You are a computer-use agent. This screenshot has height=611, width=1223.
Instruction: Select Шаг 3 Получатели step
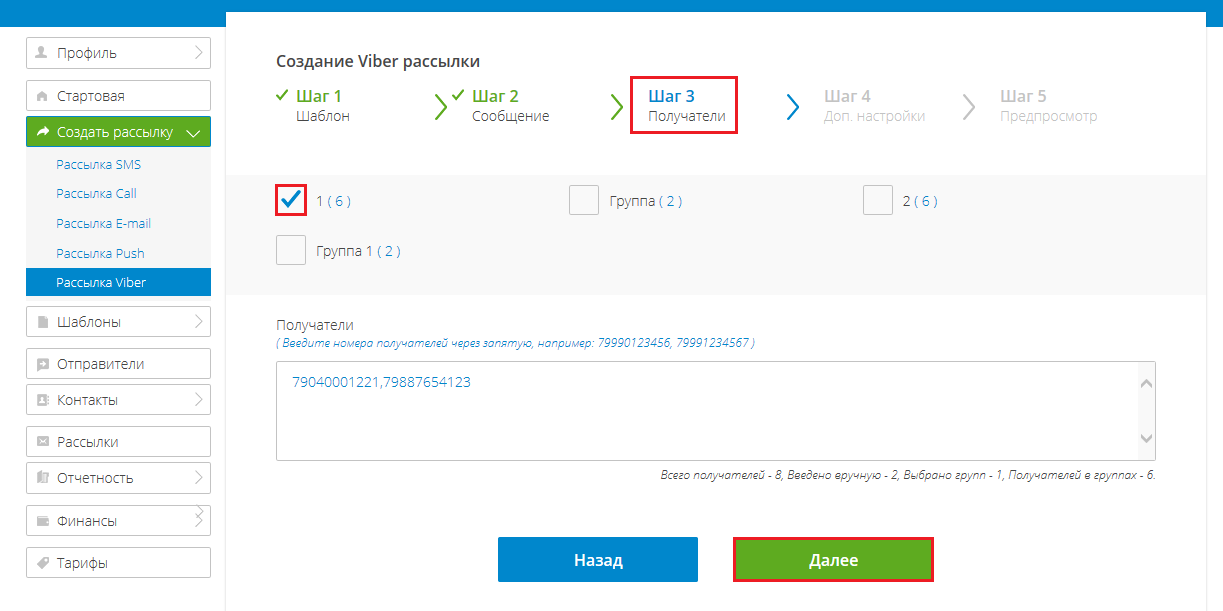point(684,106)
